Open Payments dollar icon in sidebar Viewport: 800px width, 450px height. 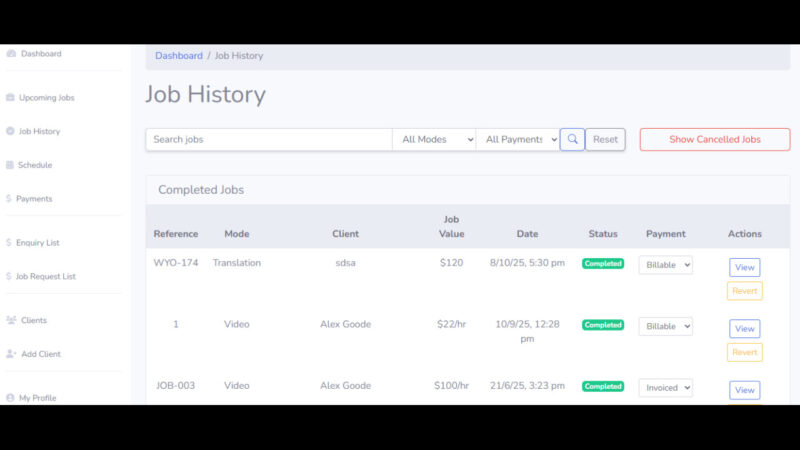pyautogui.click(x=9, y=199)
